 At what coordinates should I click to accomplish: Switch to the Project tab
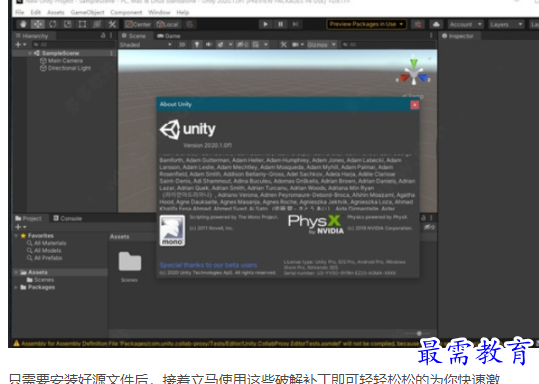(x=28, y=218)
